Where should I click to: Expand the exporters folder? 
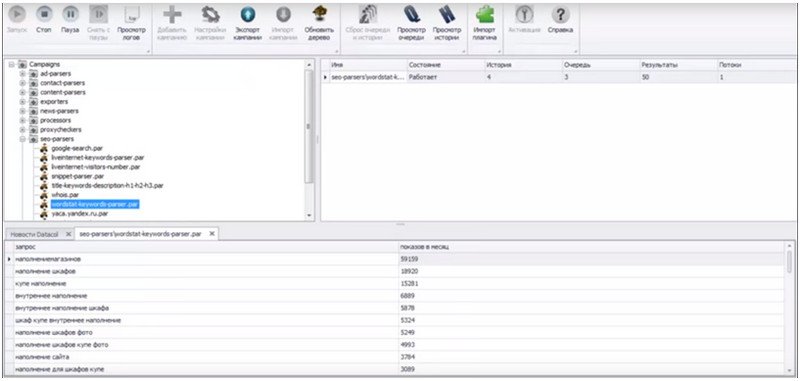(x=22, y=101)
